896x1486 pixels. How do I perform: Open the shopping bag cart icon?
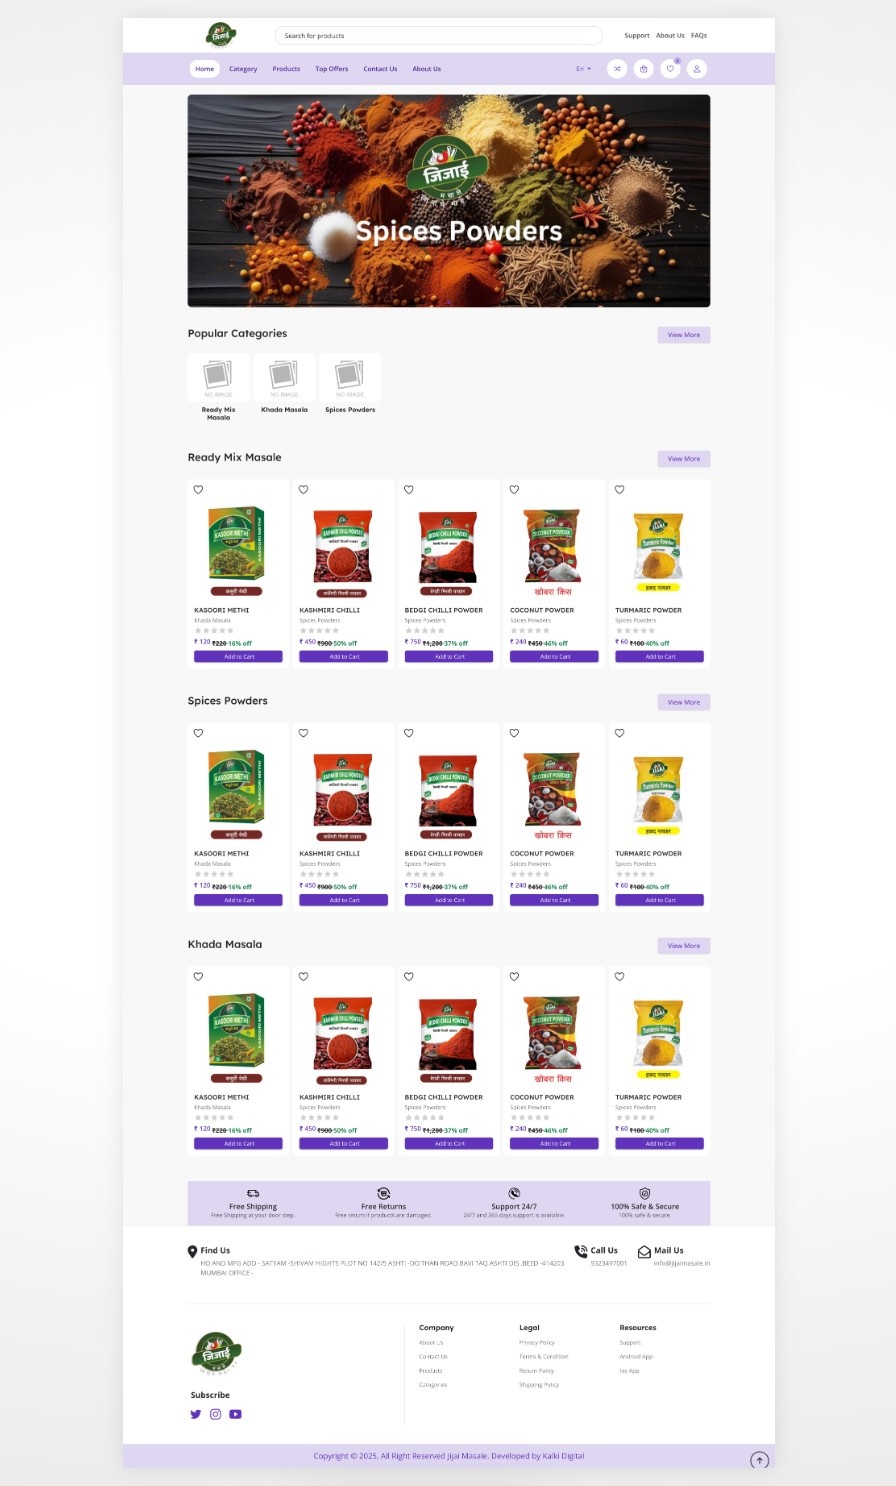644,69
